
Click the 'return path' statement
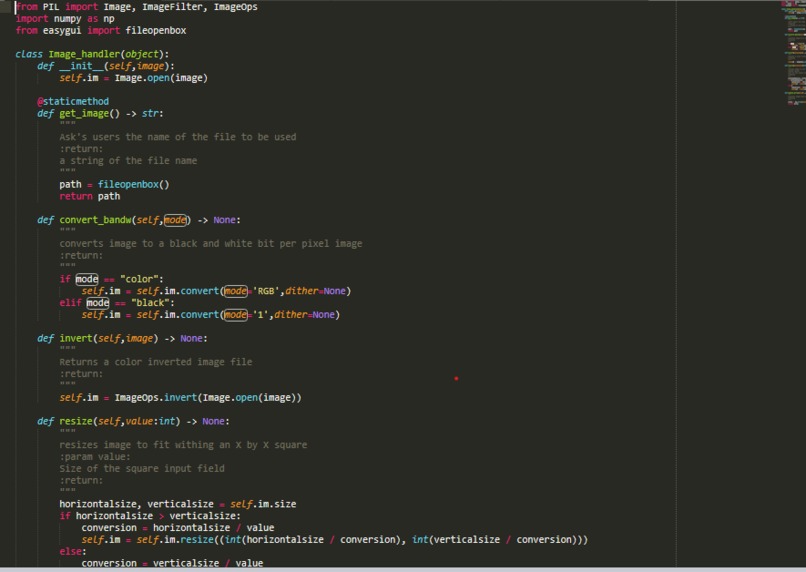coord(89,196)
